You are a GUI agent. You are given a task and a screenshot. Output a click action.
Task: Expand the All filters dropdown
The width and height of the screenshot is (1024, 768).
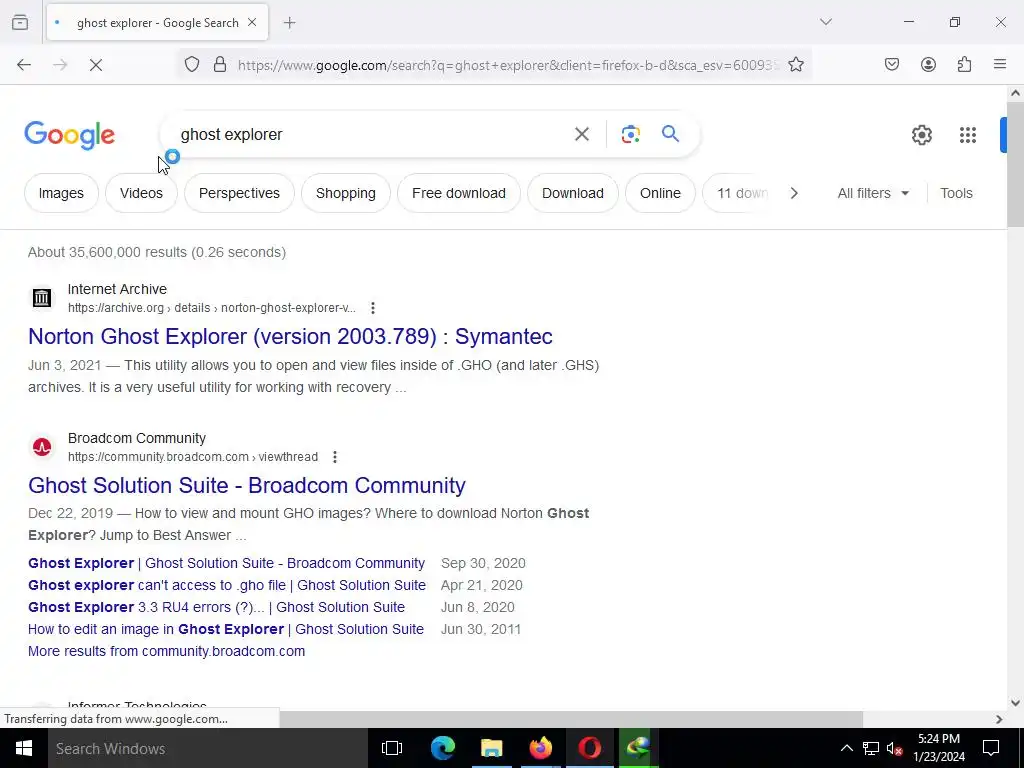(x=873, y=193)
